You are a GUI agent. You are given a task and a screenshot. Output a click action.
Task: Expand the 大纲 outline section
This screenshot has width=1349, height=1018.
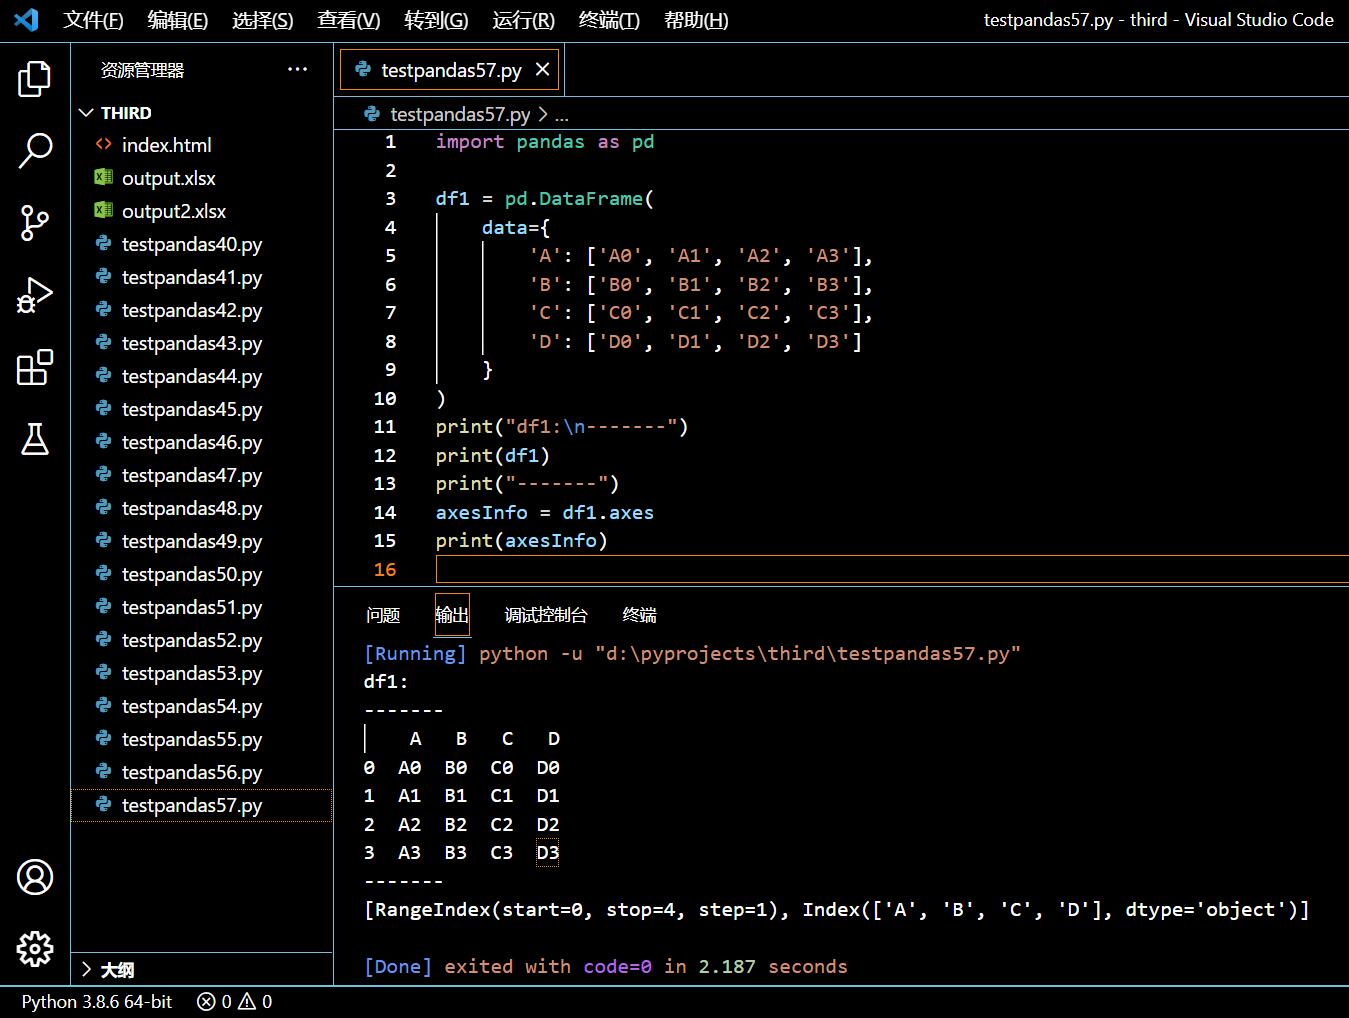tap(86, 969)
